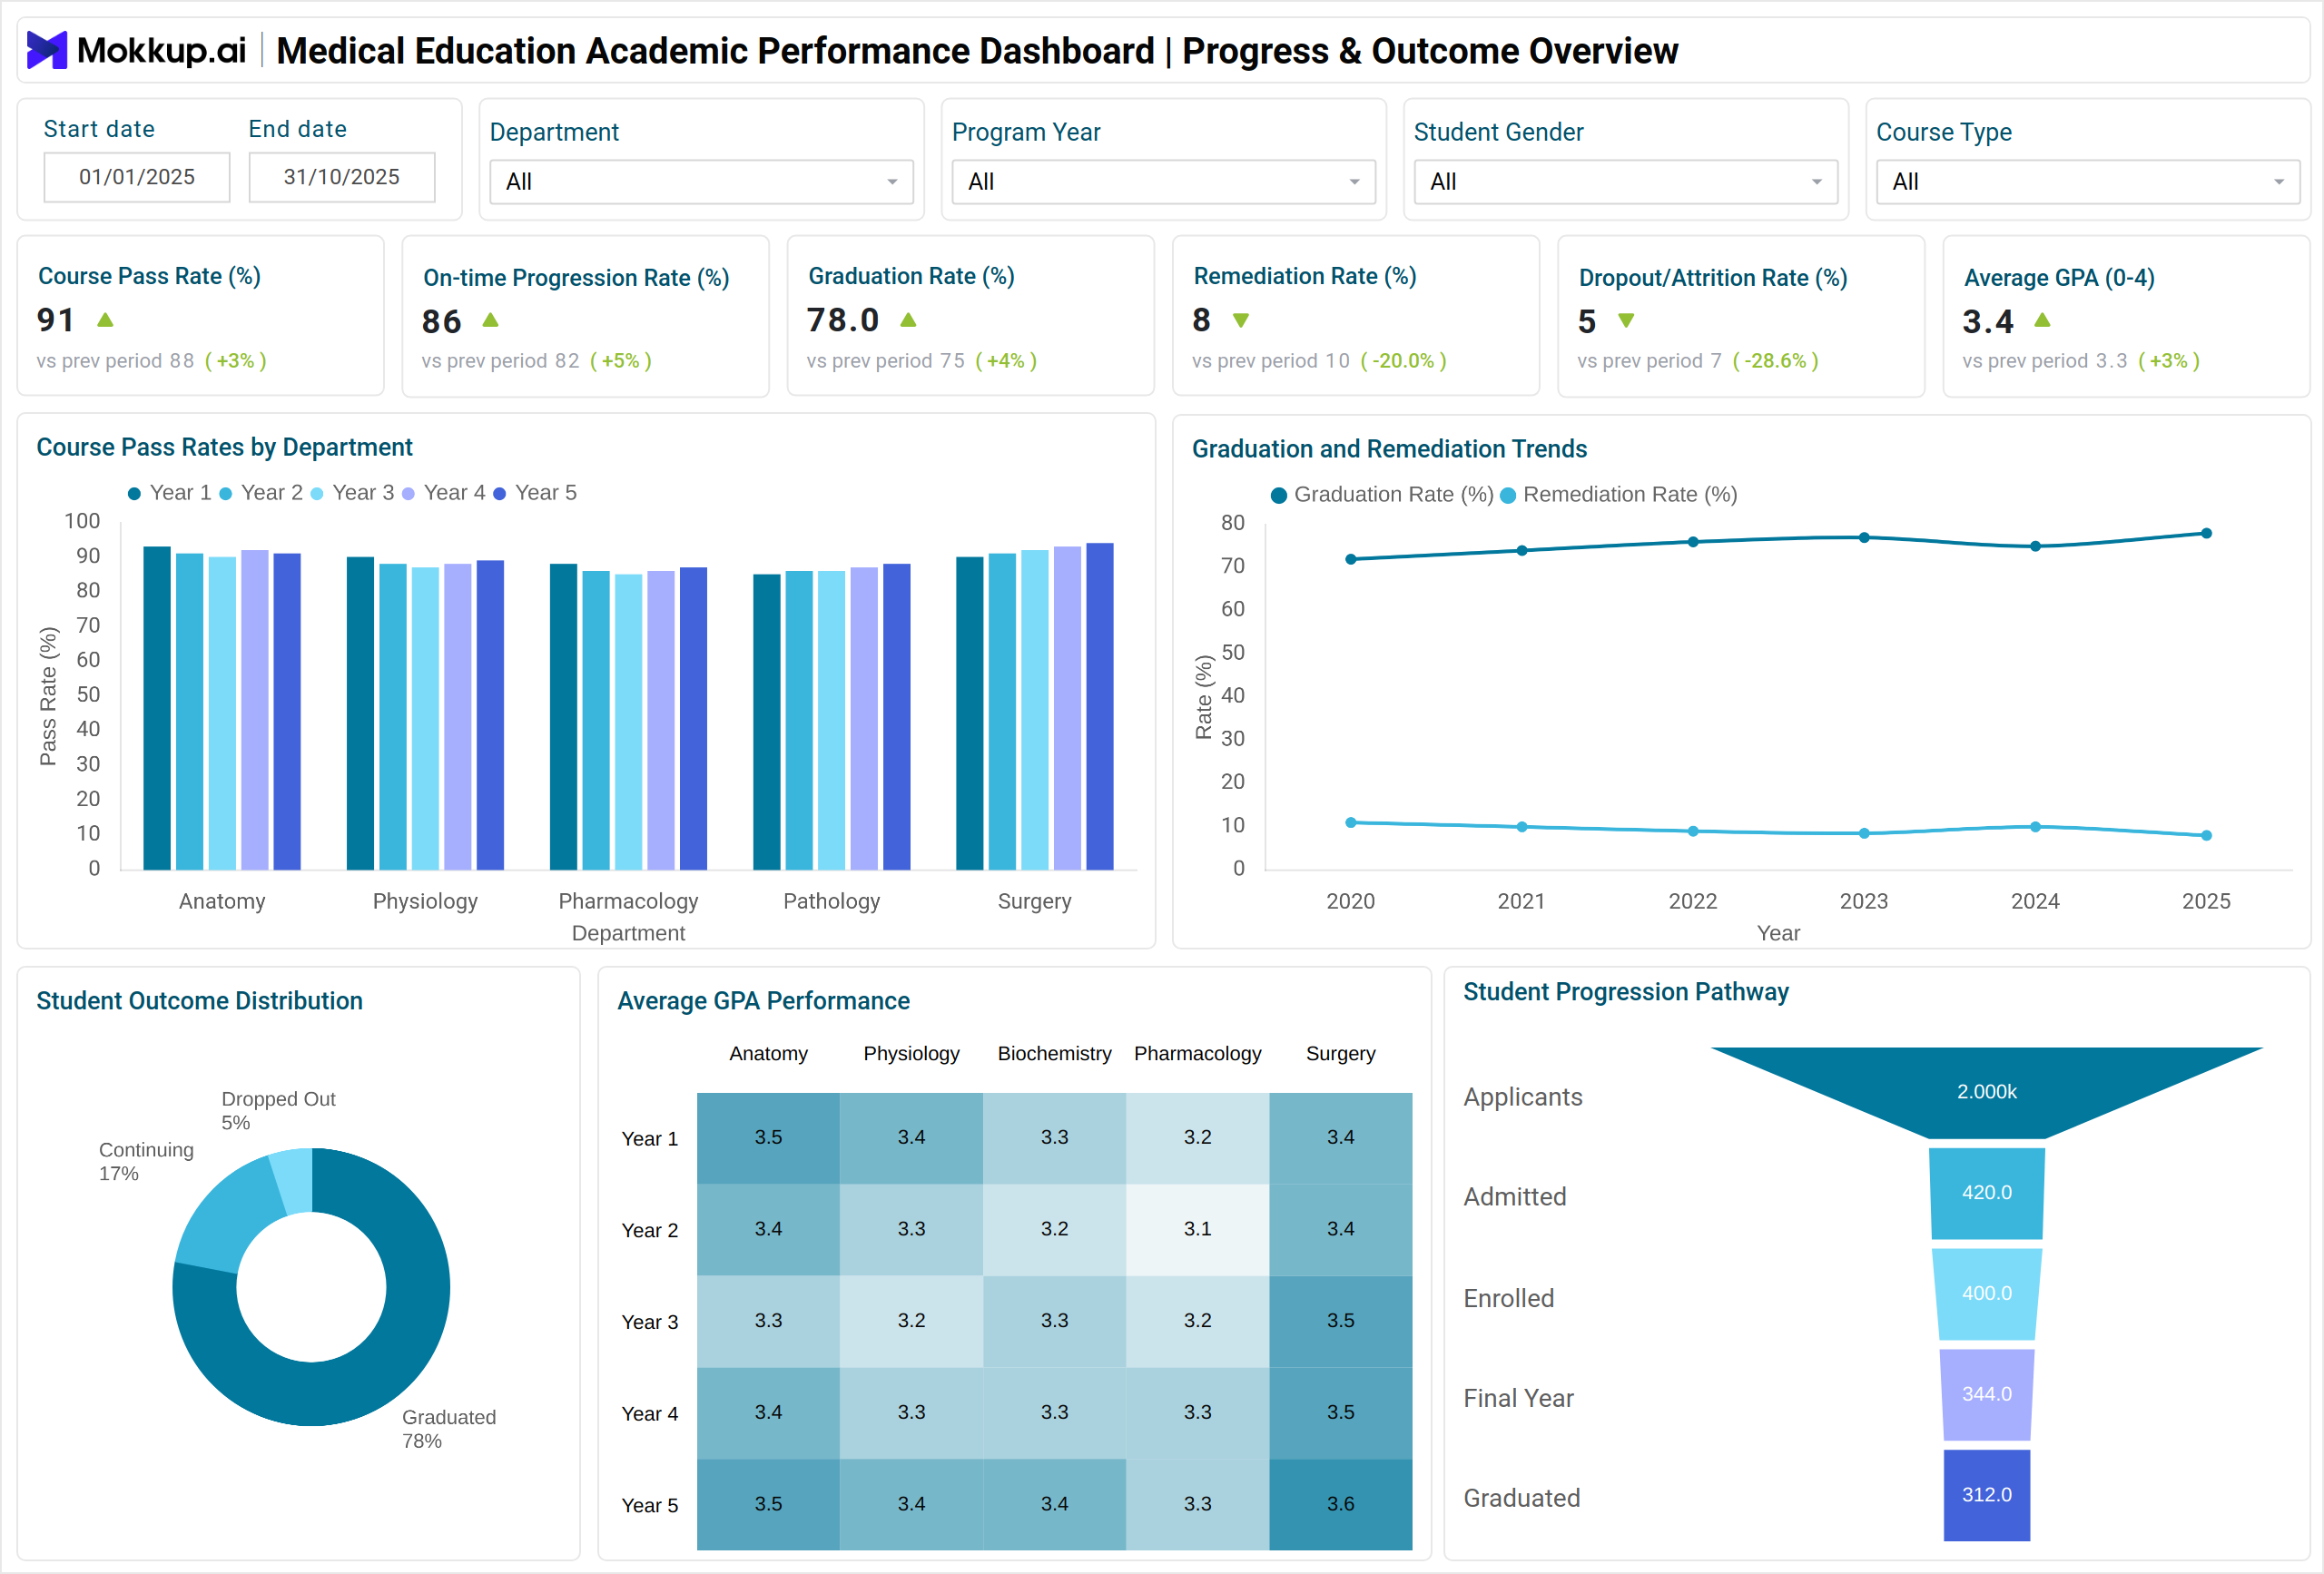2324x1574 pixels.
Task: Click Year 4 Biochemistry heatmap cell 3.3
Action: 1055,1413
